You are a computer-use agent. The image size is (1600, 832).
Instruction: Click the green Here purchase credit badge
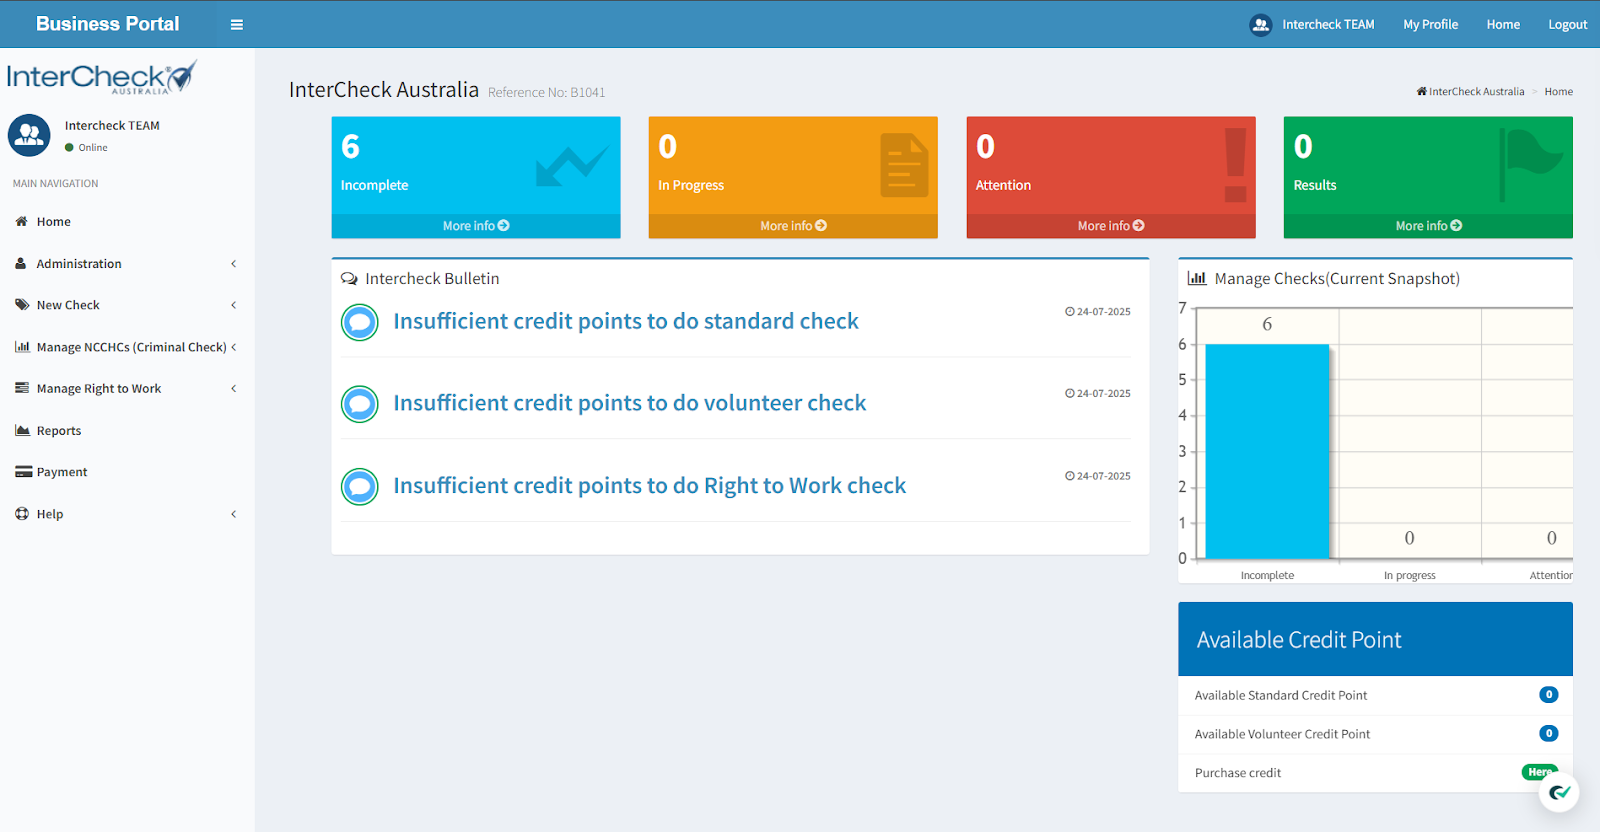[x=1539, y=772]
